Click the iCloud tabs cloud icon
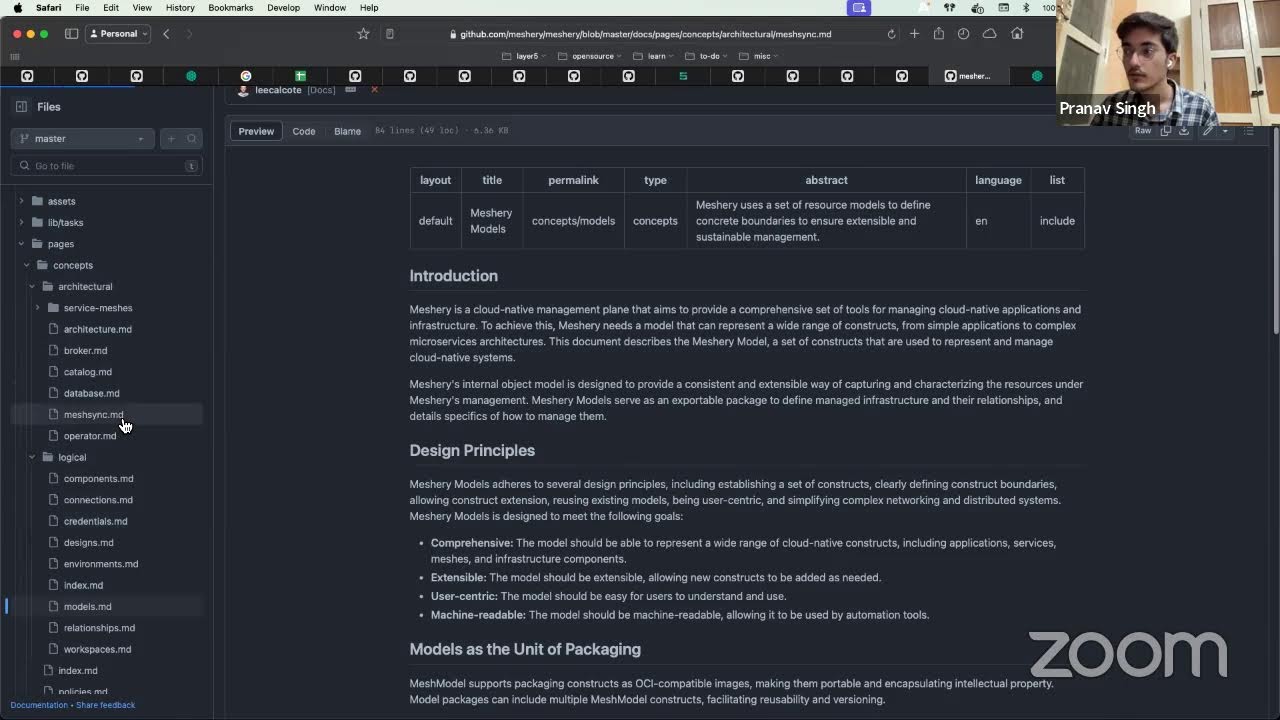Screen dimensions: 1280x720 click(x=989, y=34)
